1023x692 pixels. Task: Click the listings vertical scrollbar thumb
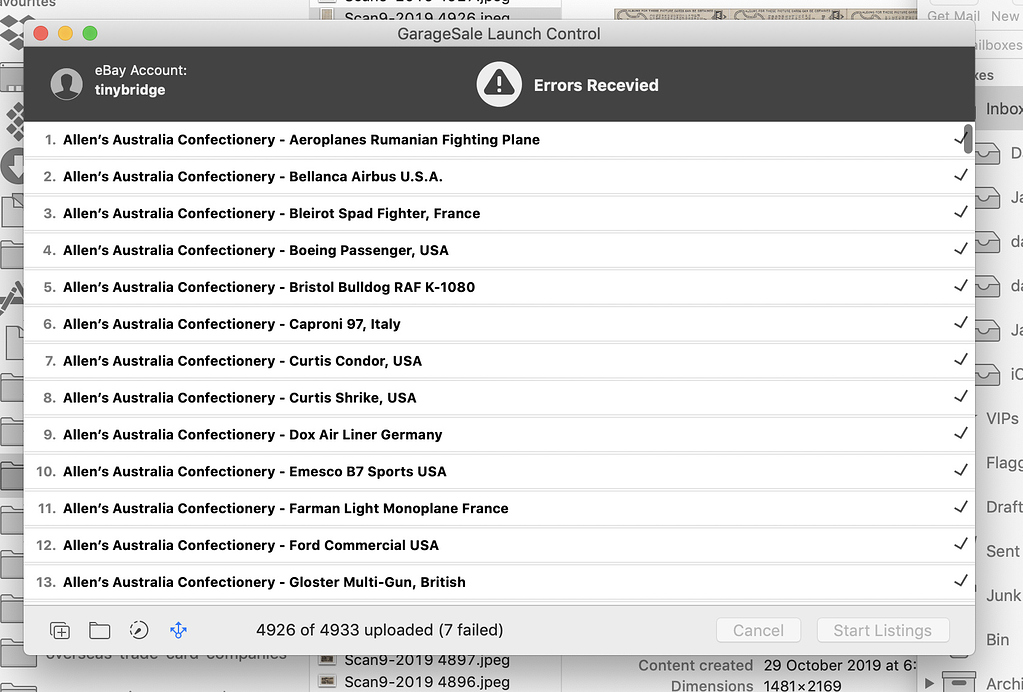[968, 139]
